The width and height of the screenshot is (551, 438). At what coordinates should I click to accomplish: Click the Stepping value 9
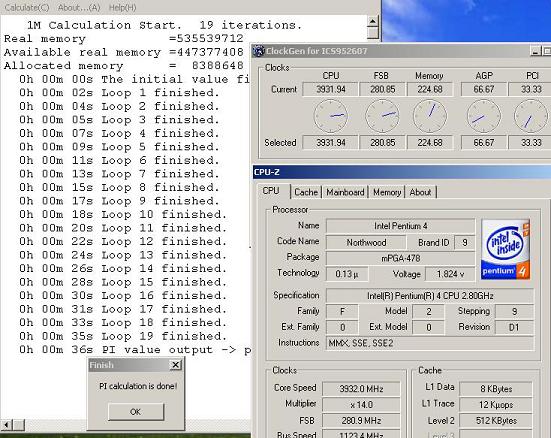(x=514, y=311)
